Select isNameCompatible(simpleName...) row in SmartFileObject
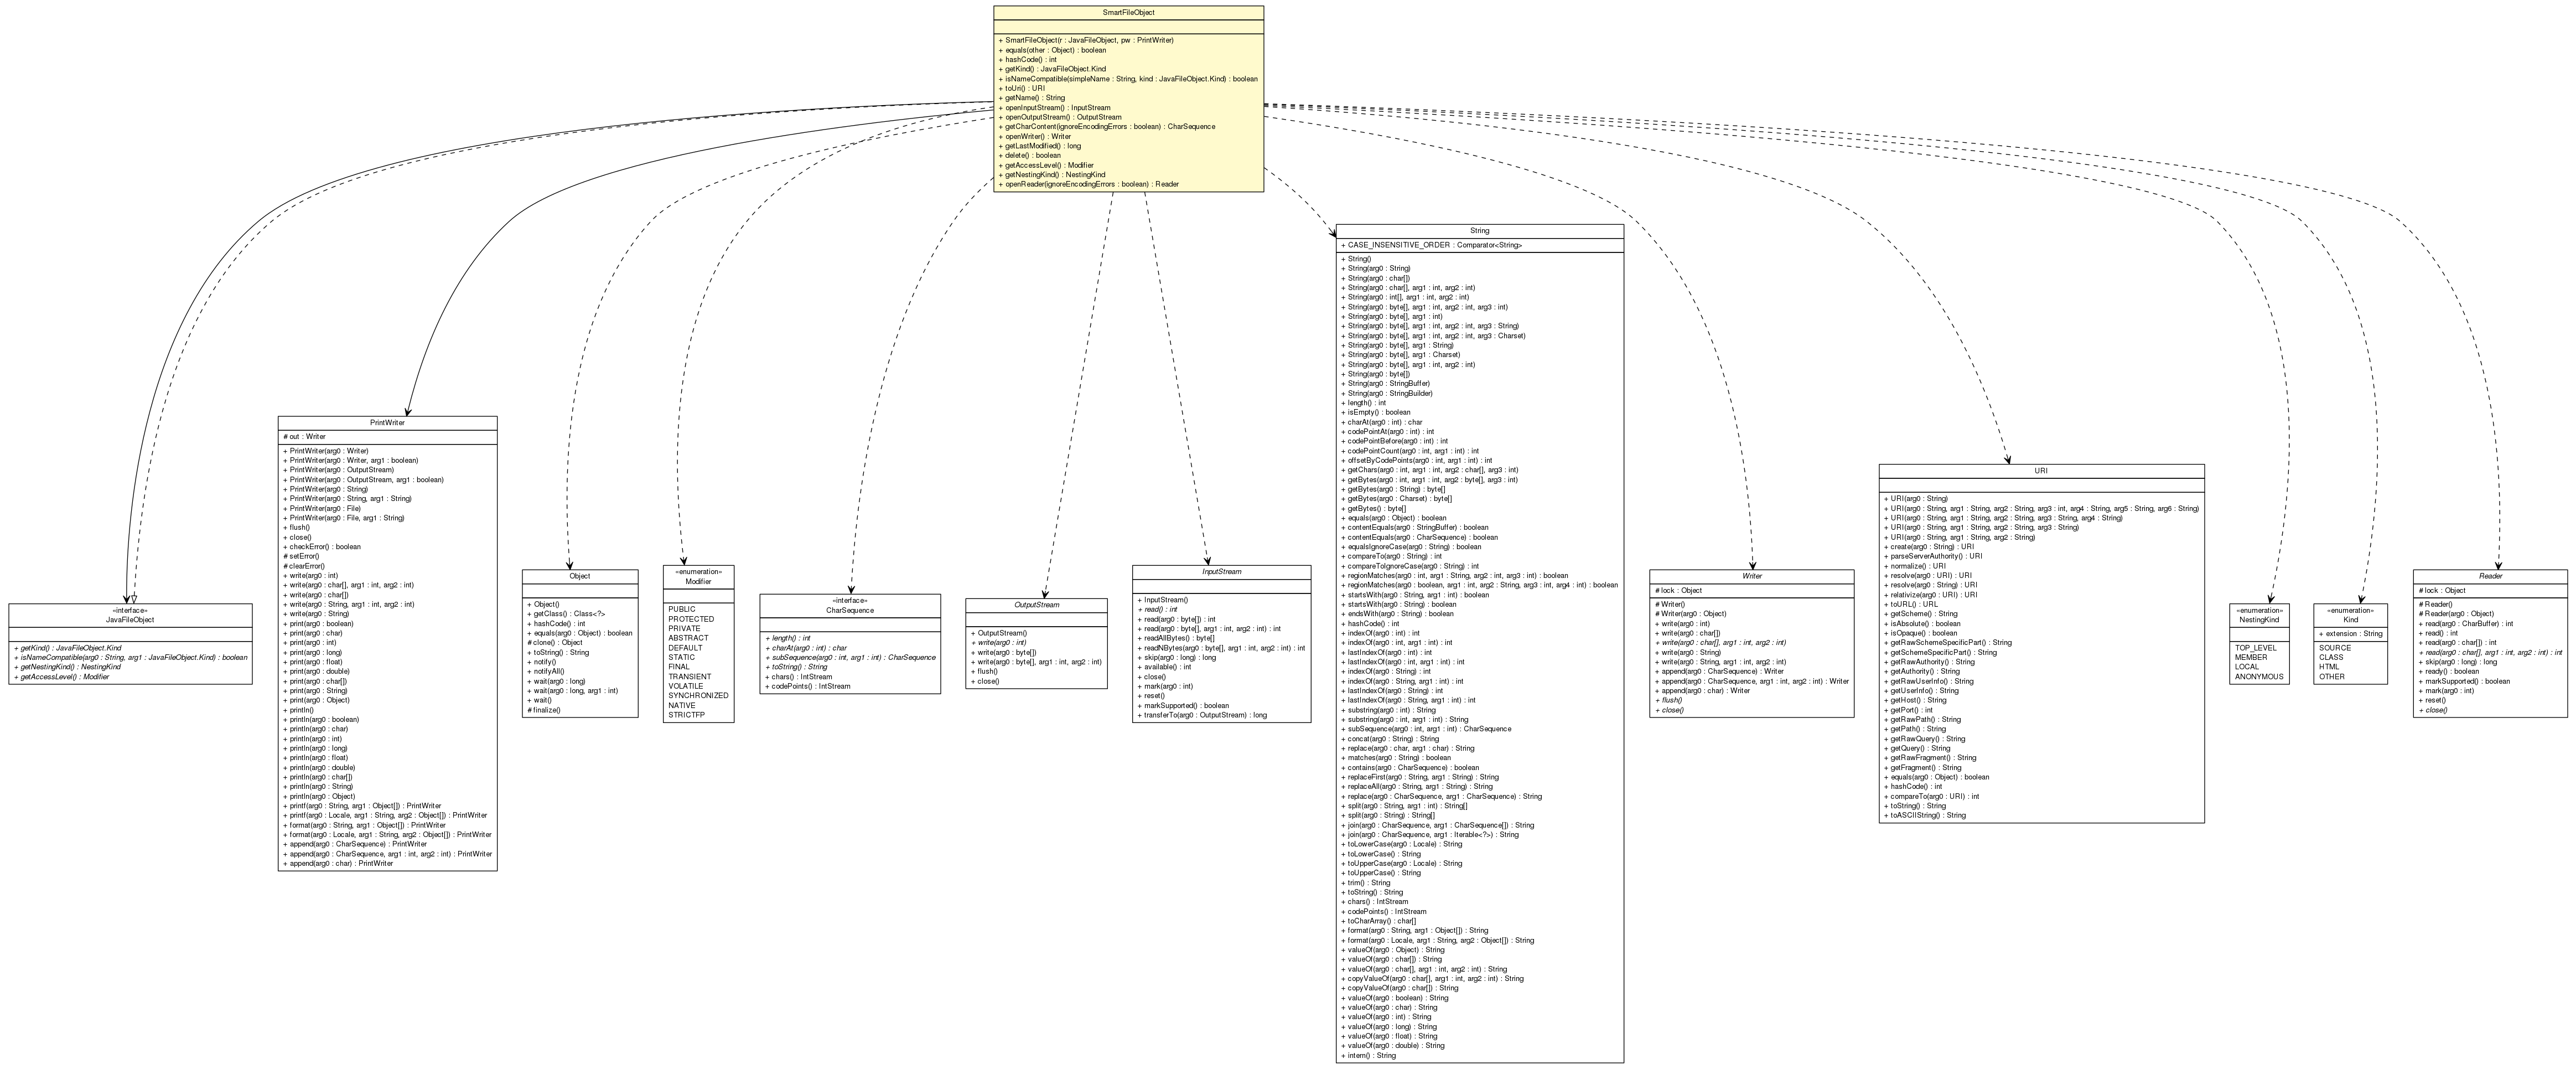 tap(1128, 79)
